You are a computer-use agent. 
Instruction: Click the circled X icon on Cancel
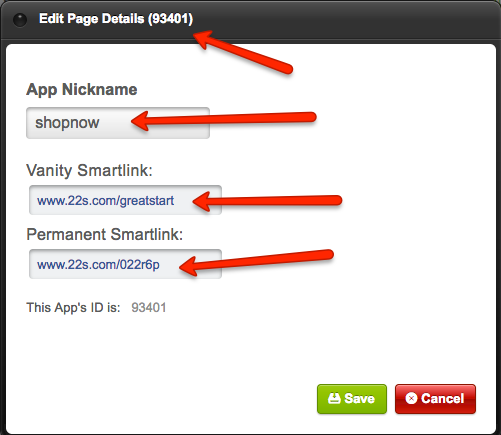411,398
